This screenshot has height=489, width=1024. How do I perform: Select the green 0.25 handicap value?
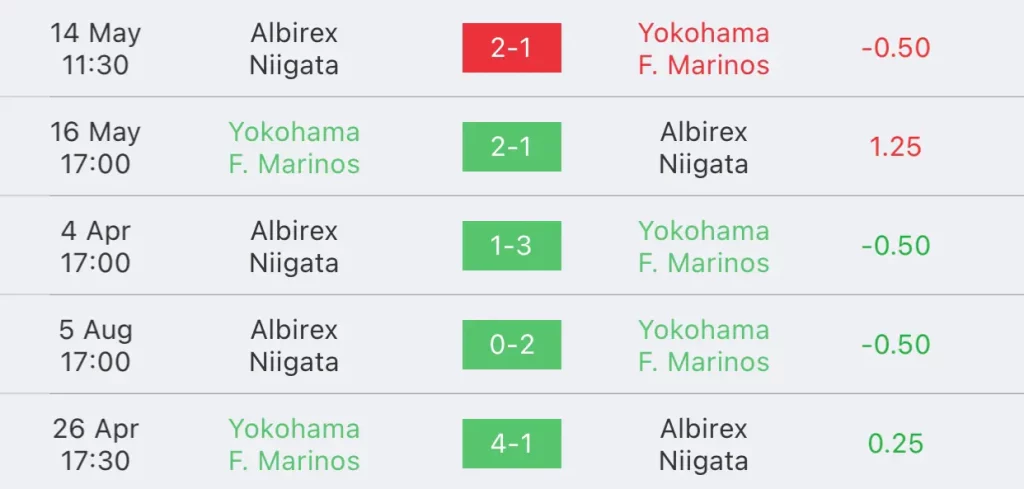coord(895,444)
